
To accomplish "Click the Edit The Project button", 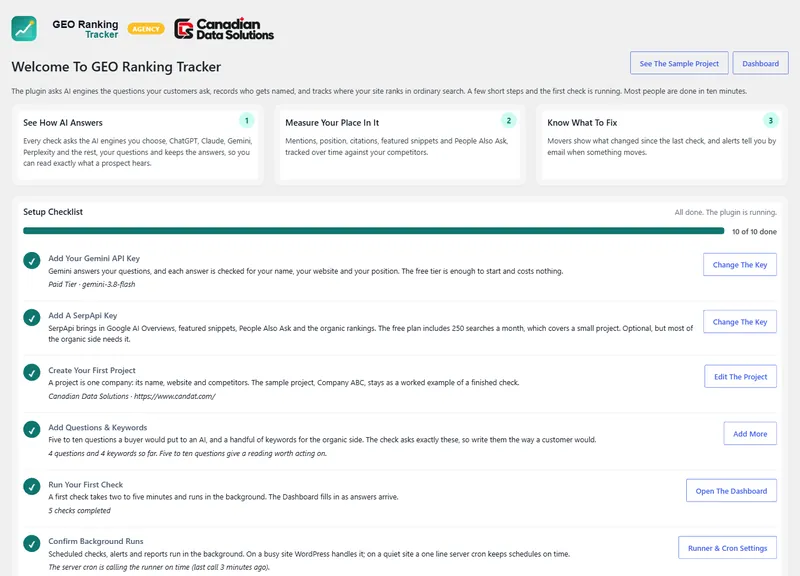I will [740, 377].
